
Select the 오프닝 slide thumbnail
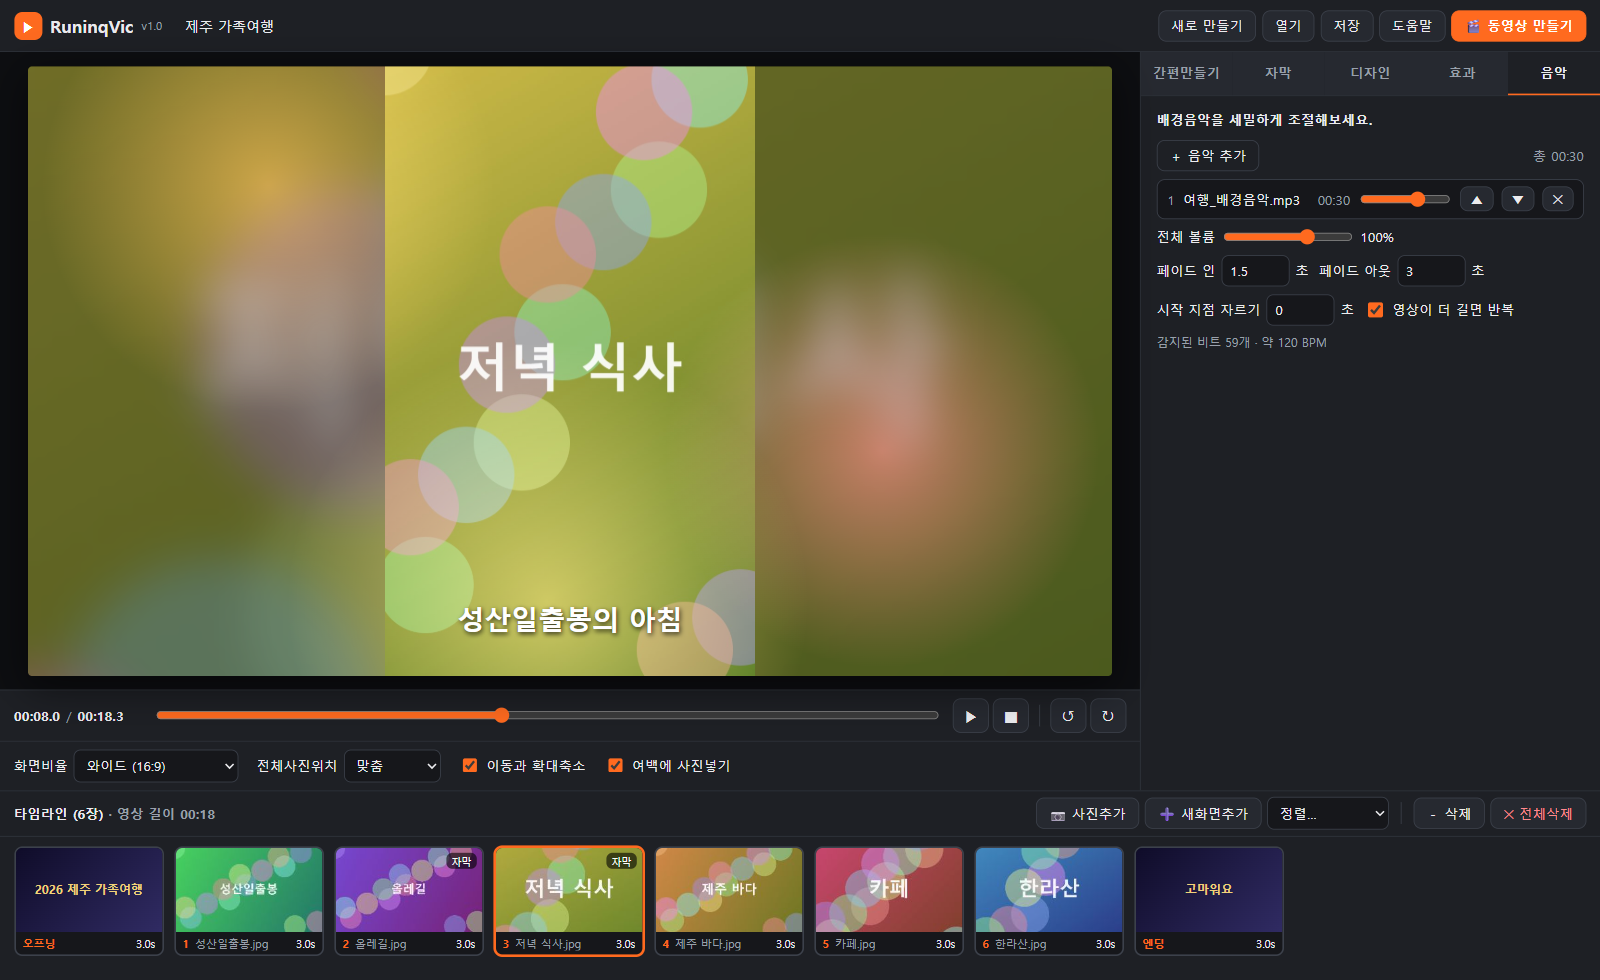click(89, 901)
